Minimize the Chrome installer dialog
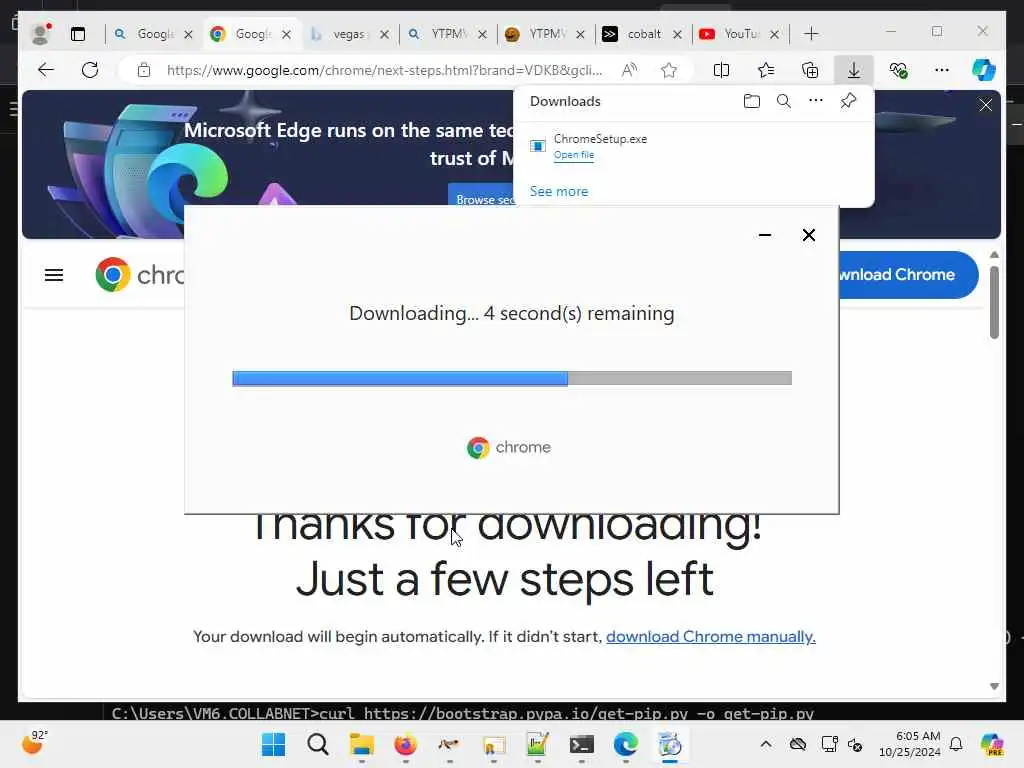This screenshot has height=768, width=1024. point(765,235)
